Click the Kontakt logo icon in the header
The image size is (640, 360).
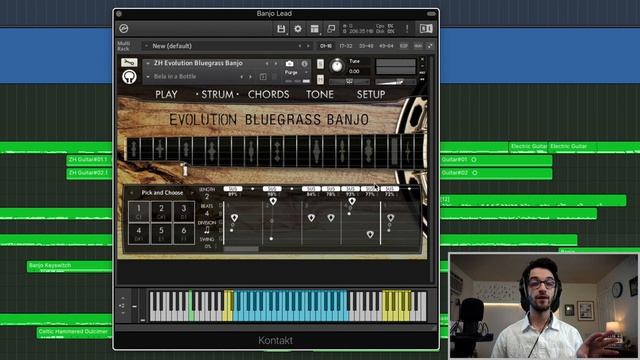click(x=124, y=29)
